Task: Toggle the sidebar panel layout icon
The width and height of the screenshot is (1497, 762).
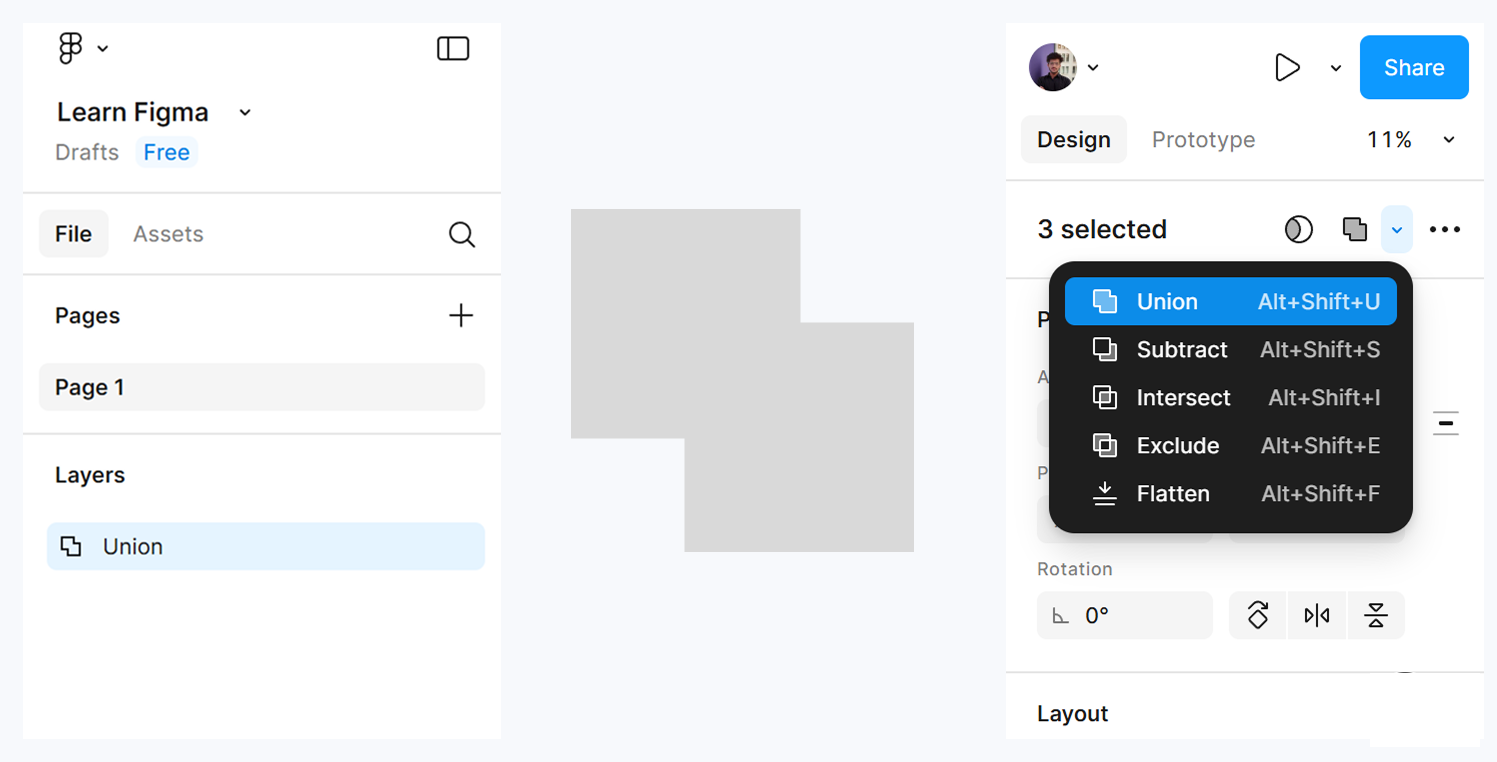Action: click(x=453, y=48)
